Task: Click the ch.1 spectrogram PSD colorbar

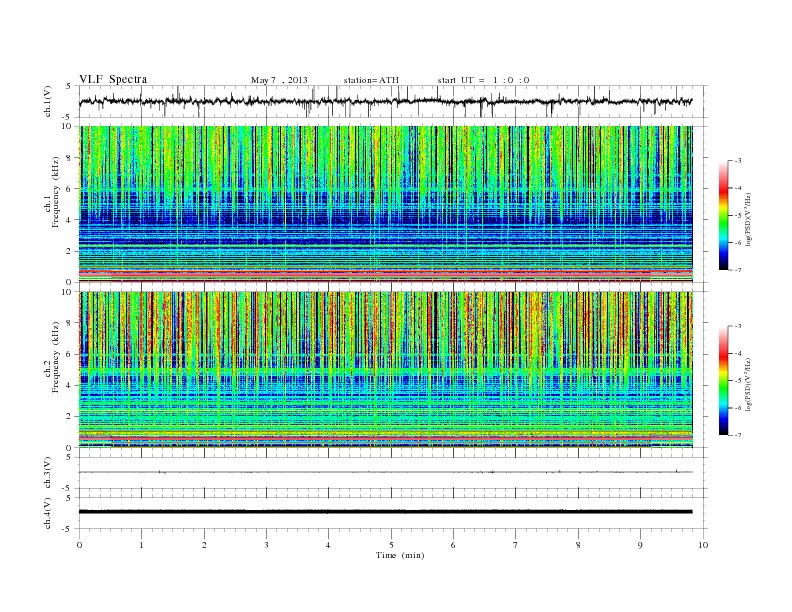Action: [723, 216]
